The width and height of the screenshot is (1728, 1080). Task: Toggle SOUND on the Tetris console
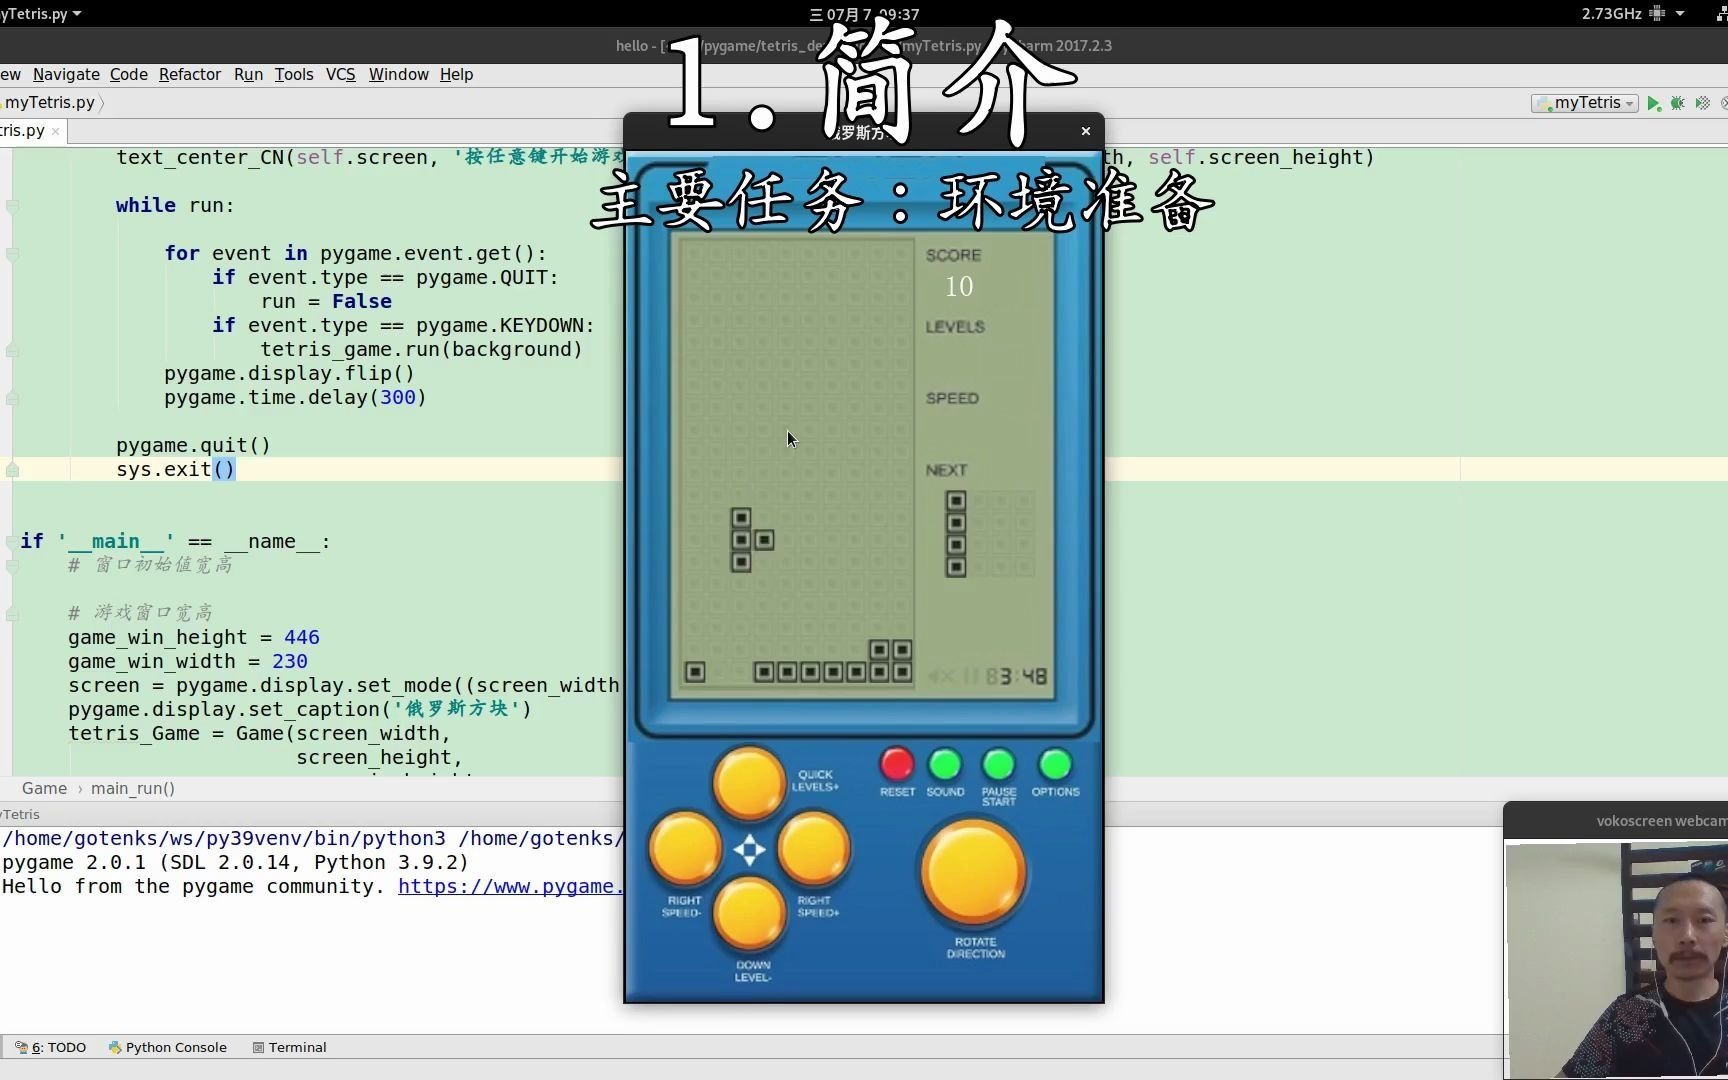pyautogui.click(x=945, y=766)
